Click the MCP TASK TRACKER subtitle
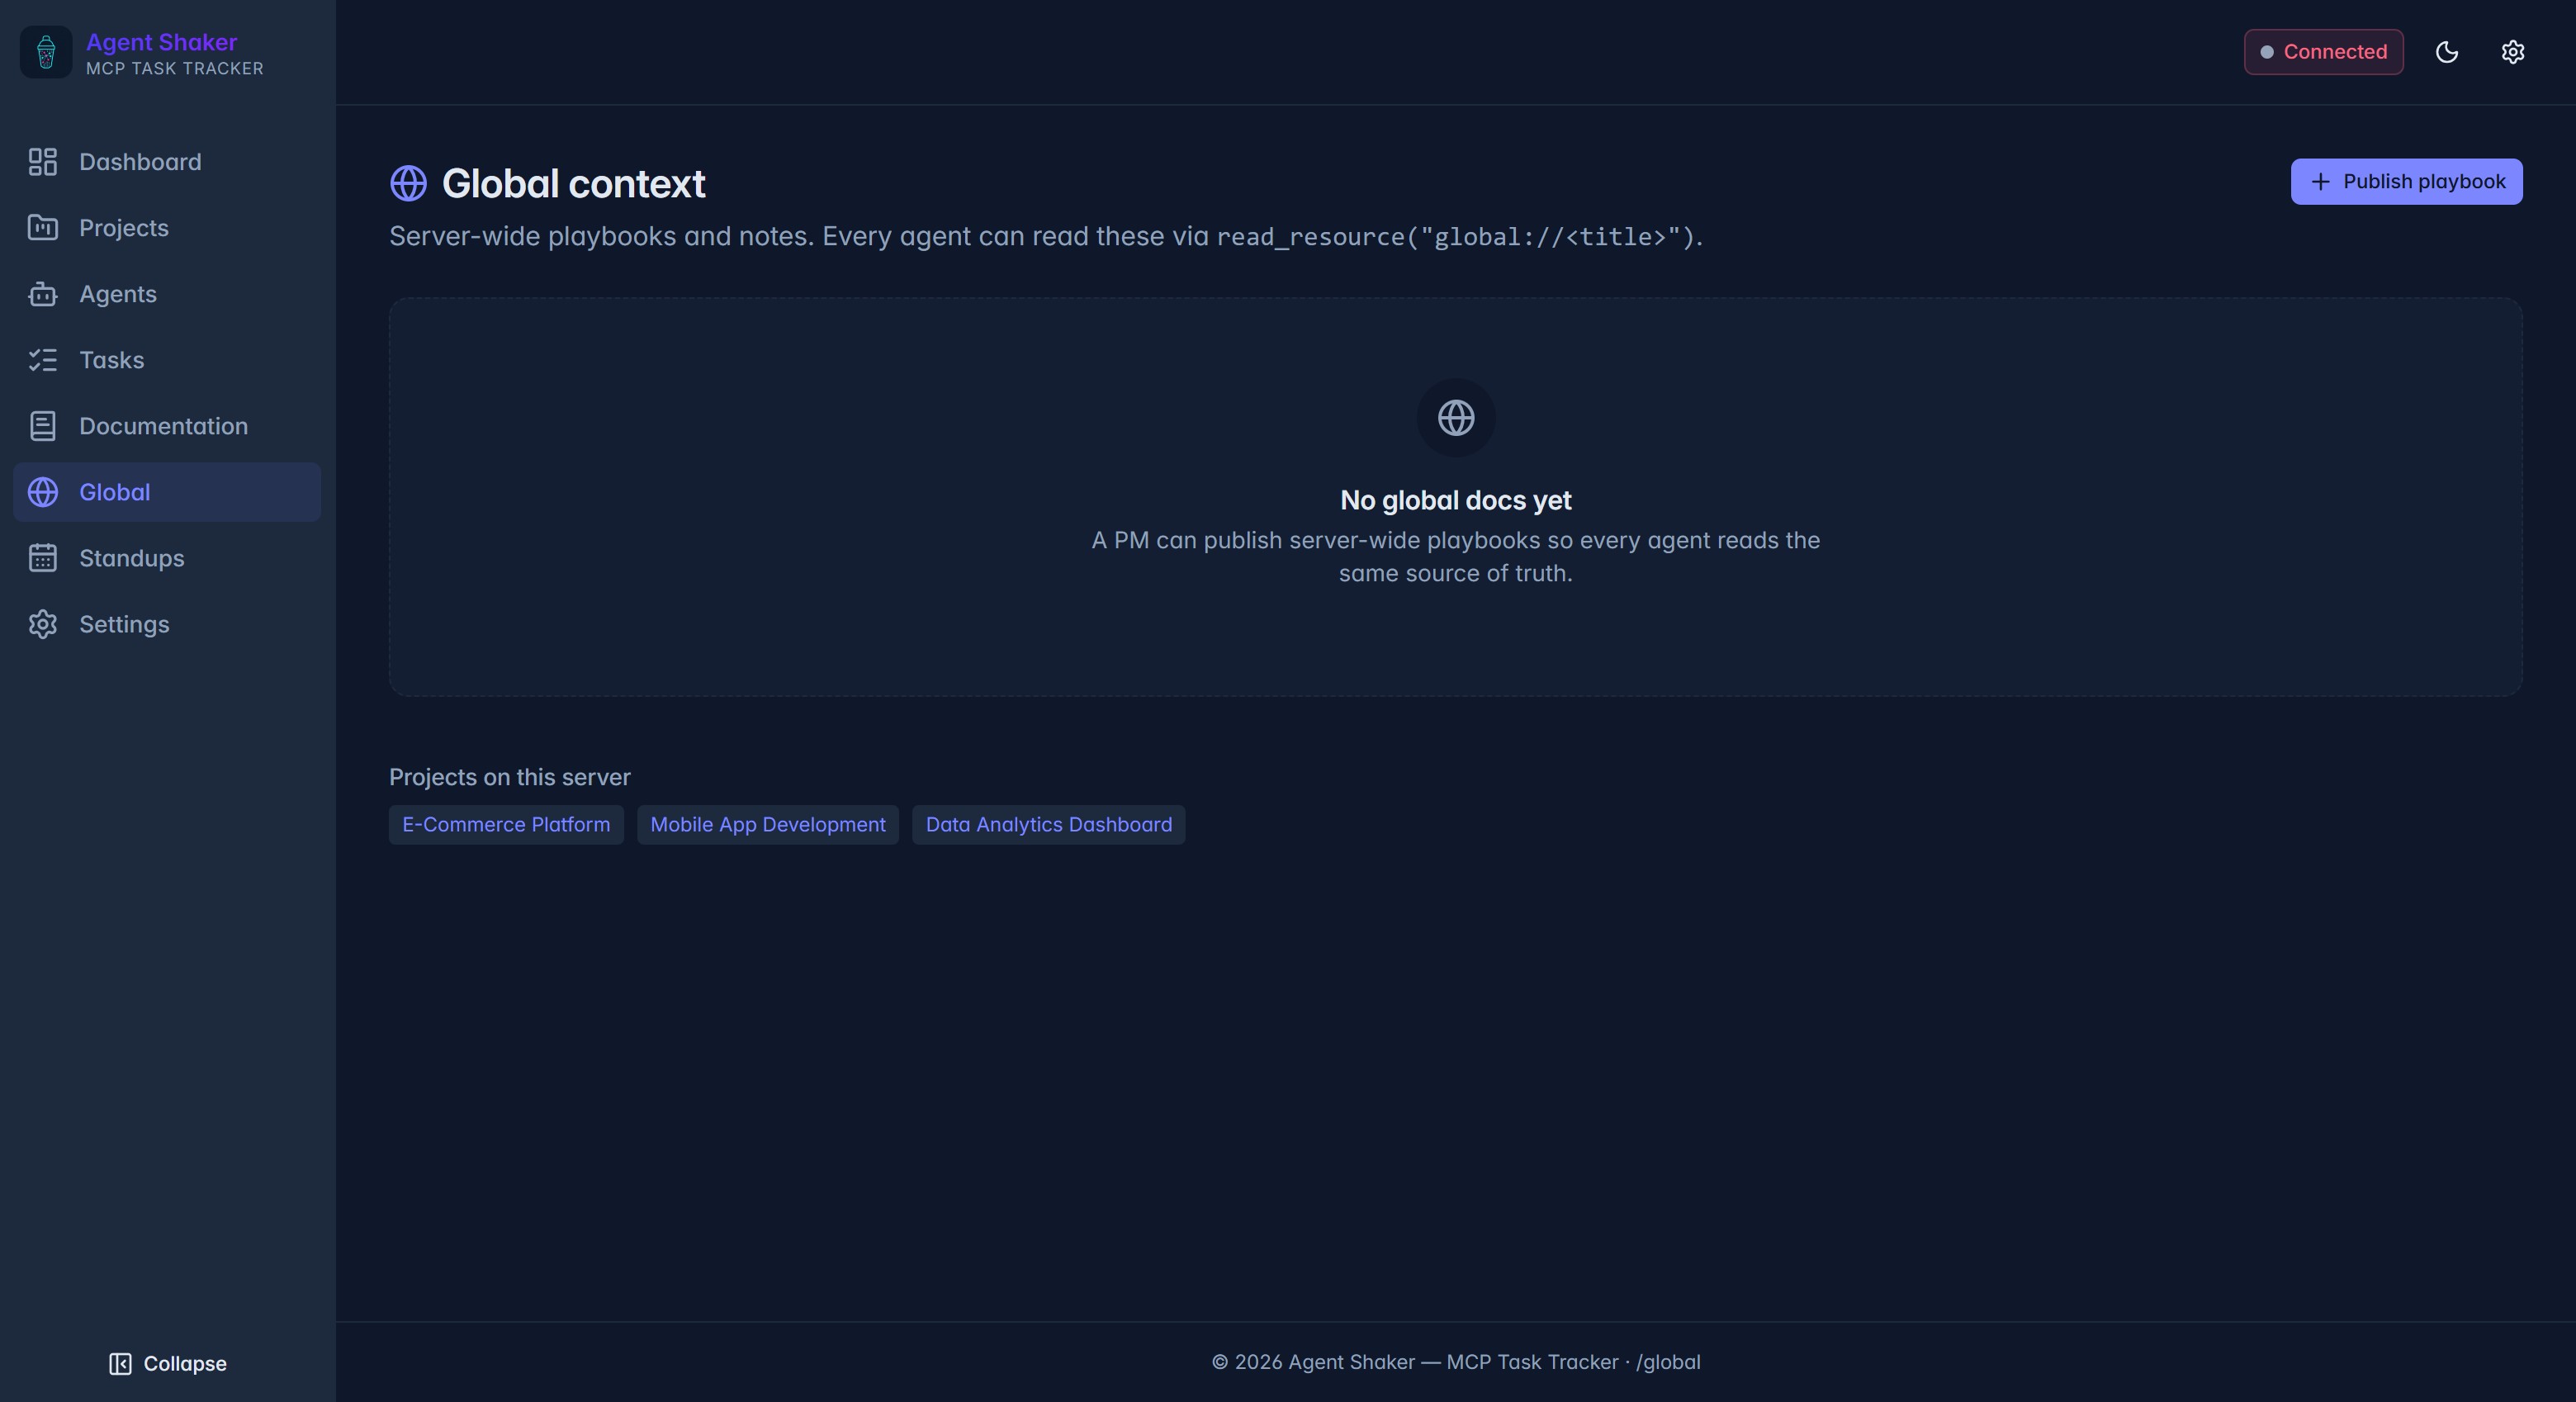 click(175, 69)
